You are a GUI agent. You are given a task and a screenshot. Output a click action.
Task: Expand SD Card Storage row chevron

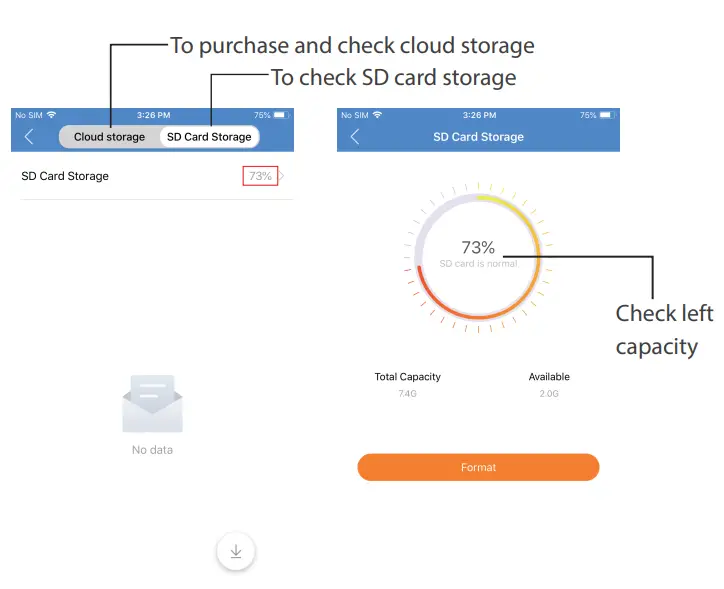point(283,176)
